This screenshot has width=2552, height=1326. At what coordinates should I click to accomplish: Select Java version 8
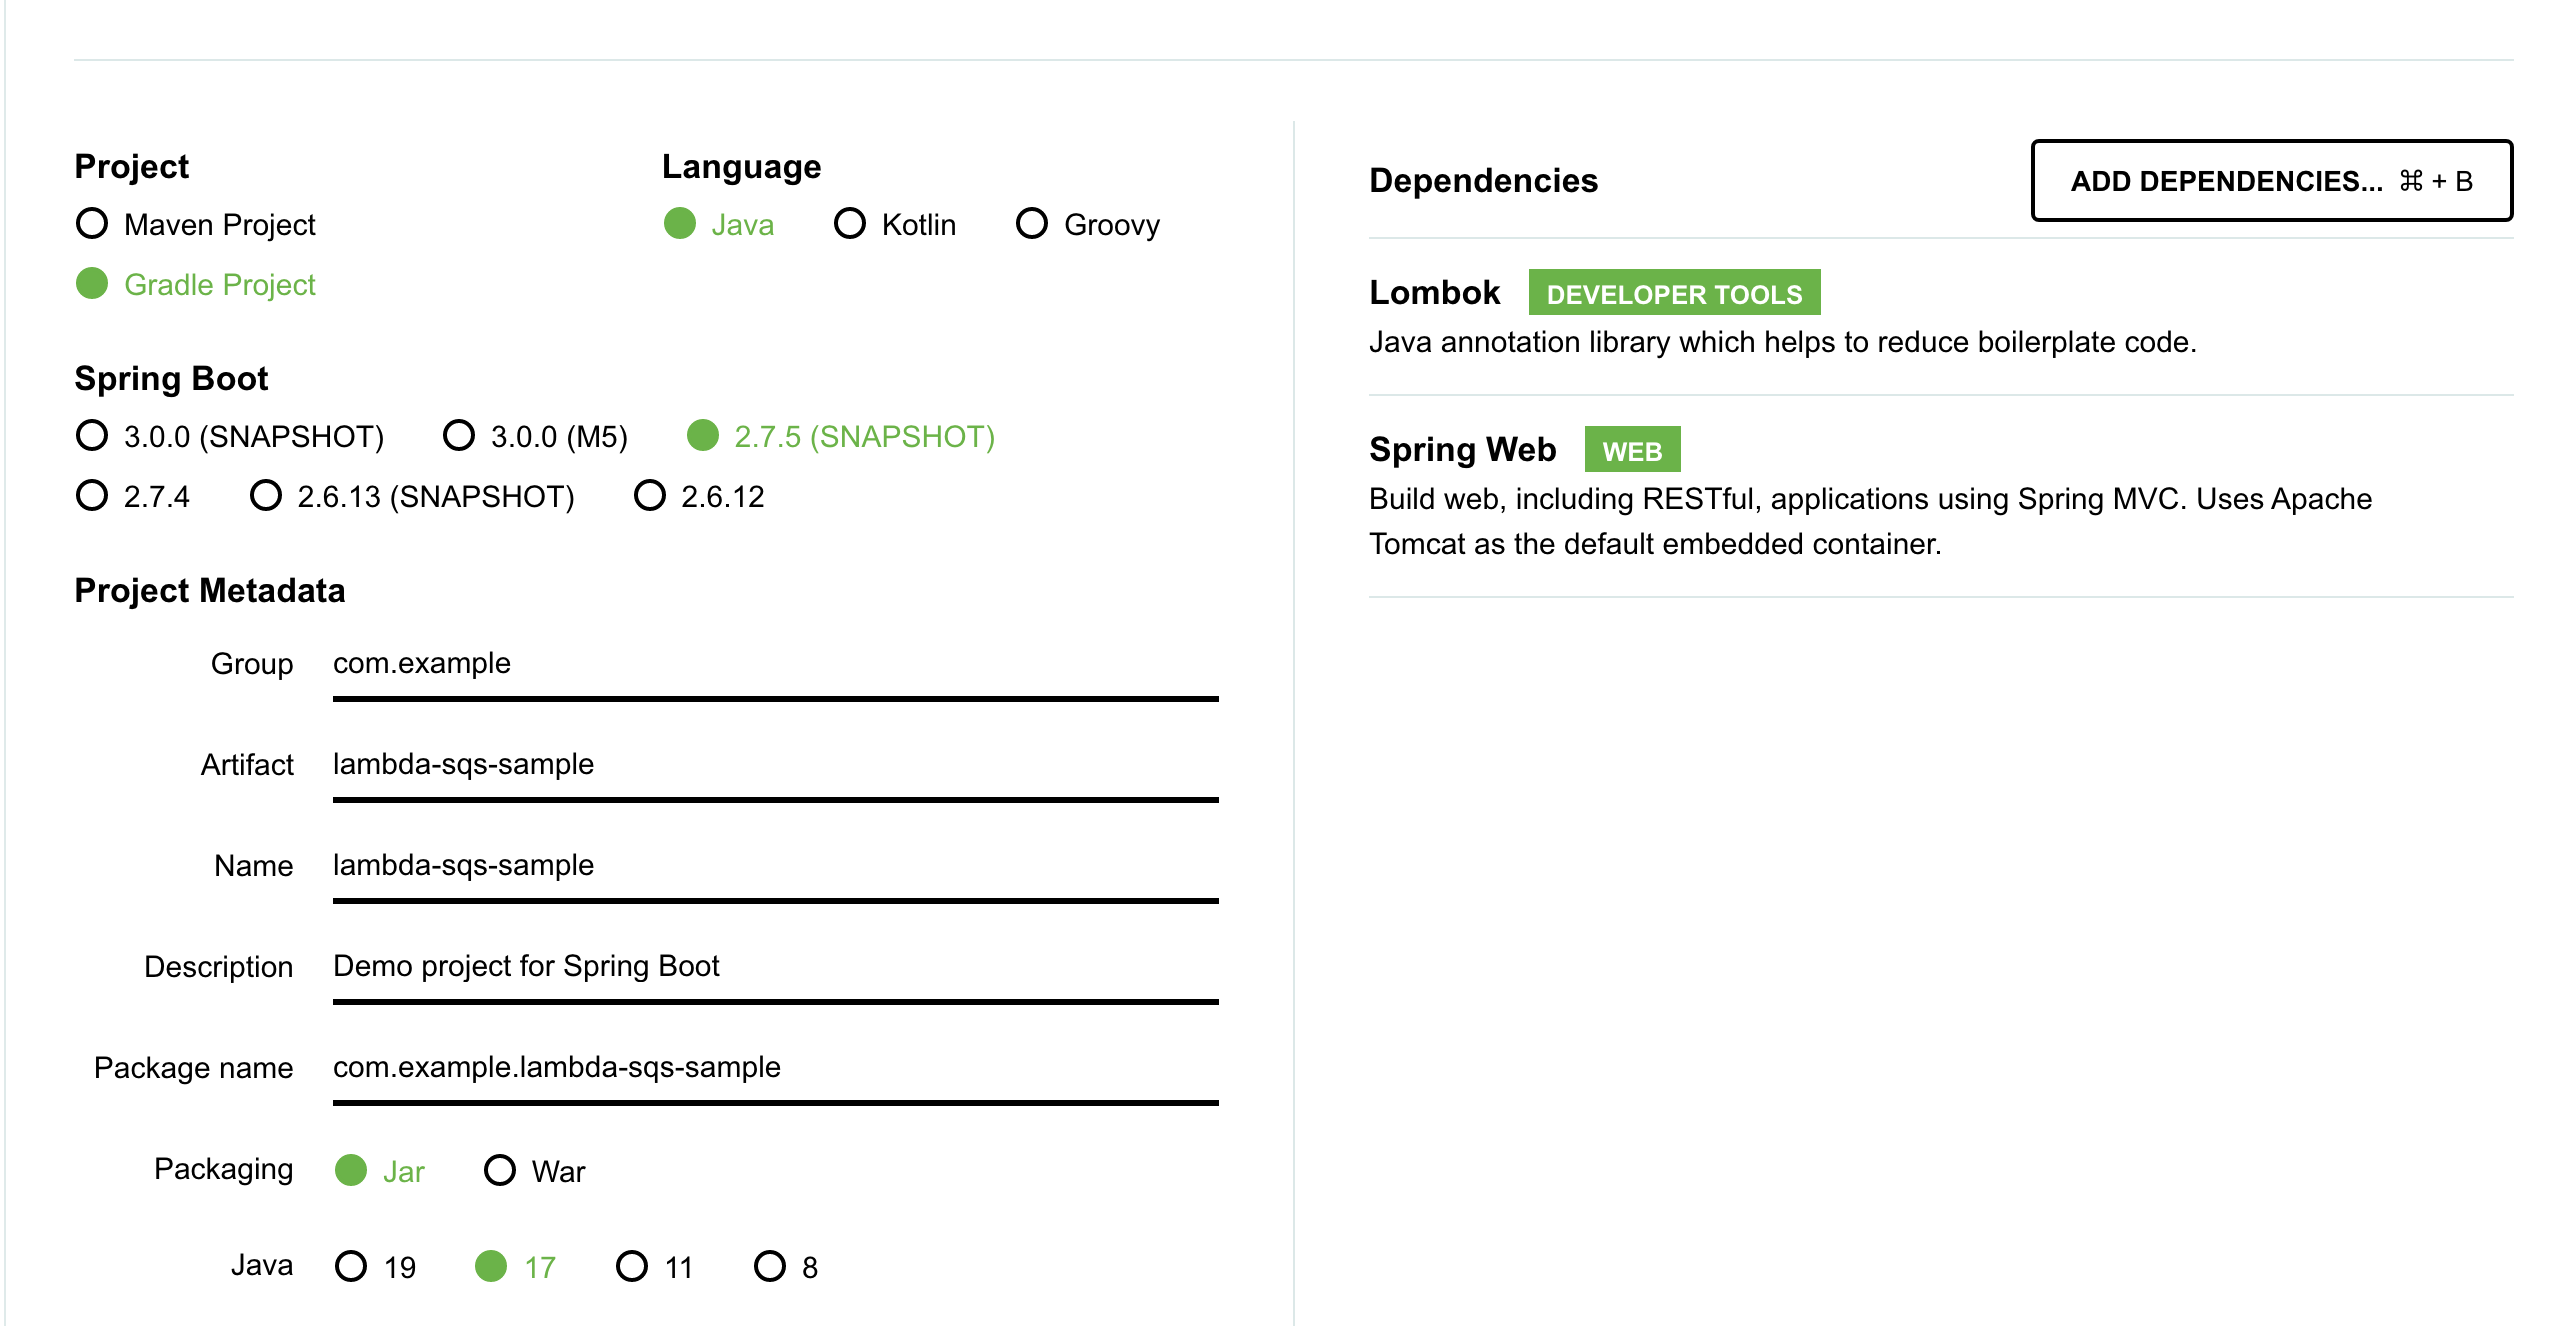tap(770, 1267)
